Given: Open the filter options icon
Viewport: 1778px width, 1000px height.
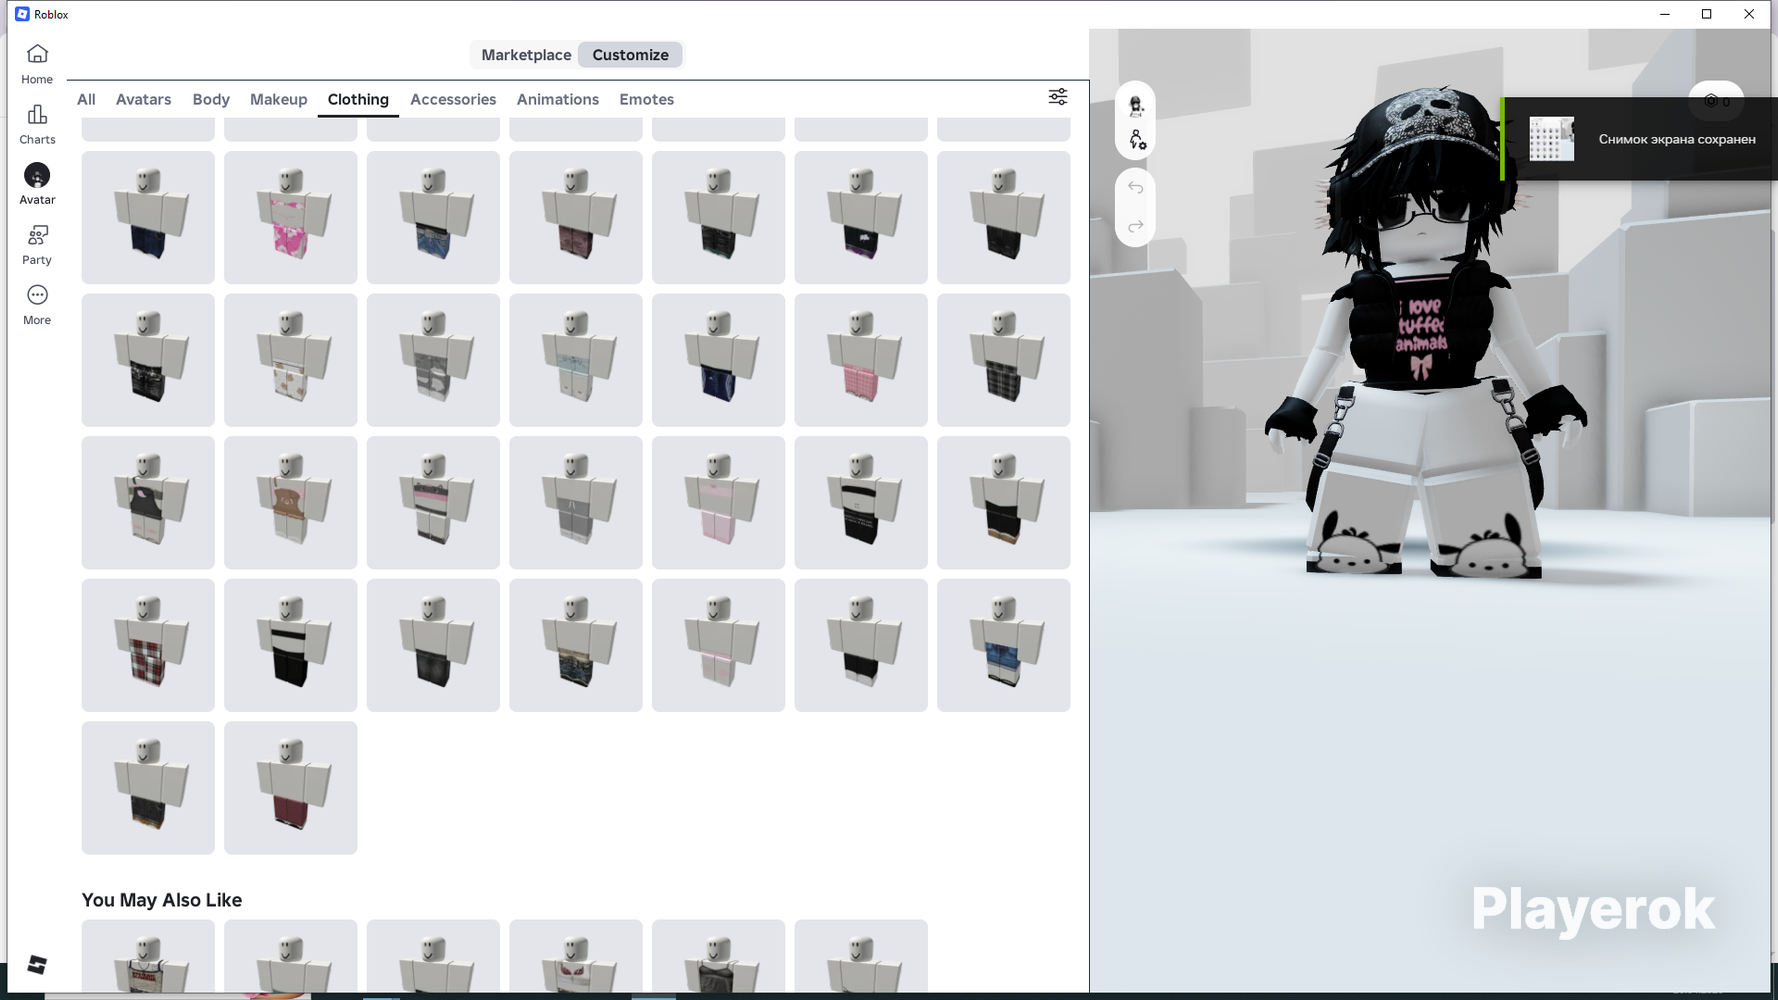Looking at the screenshot, I should (1057, 97).
